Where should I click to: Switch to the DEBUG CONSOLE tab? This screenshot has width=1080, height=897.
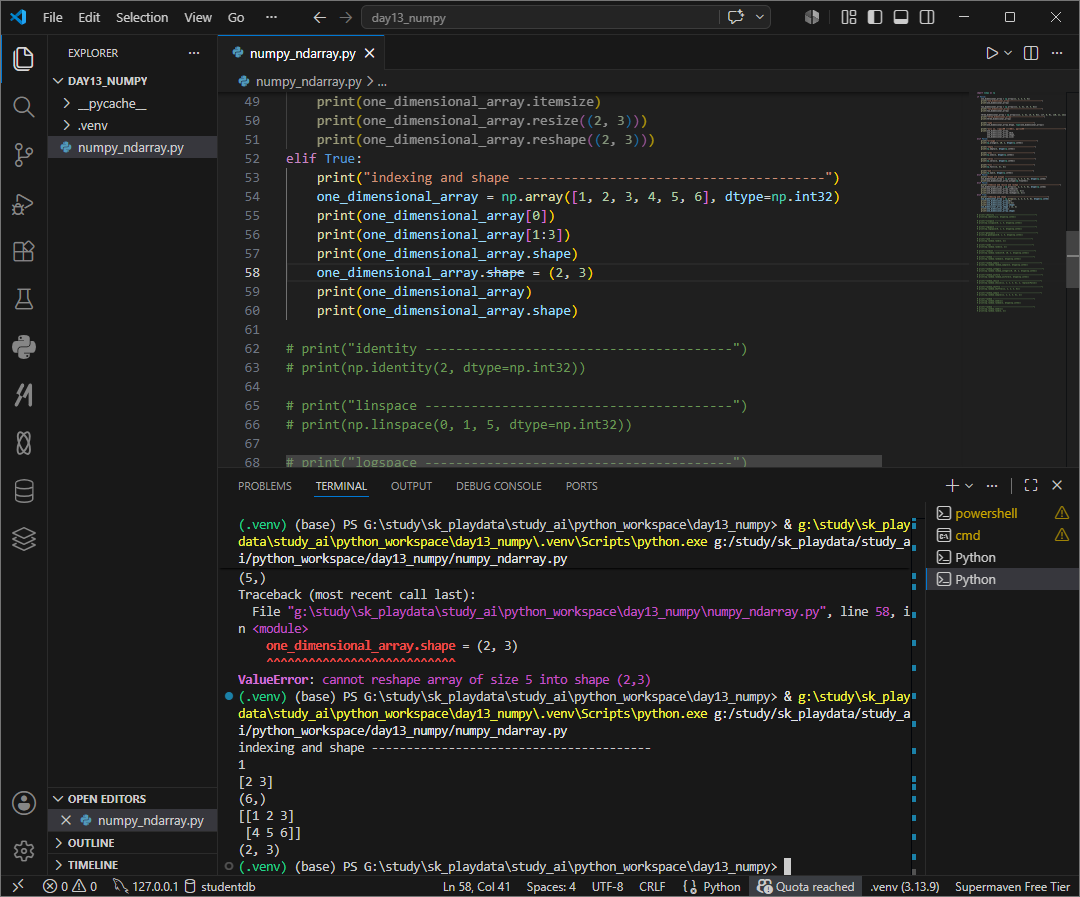(499, 486)
